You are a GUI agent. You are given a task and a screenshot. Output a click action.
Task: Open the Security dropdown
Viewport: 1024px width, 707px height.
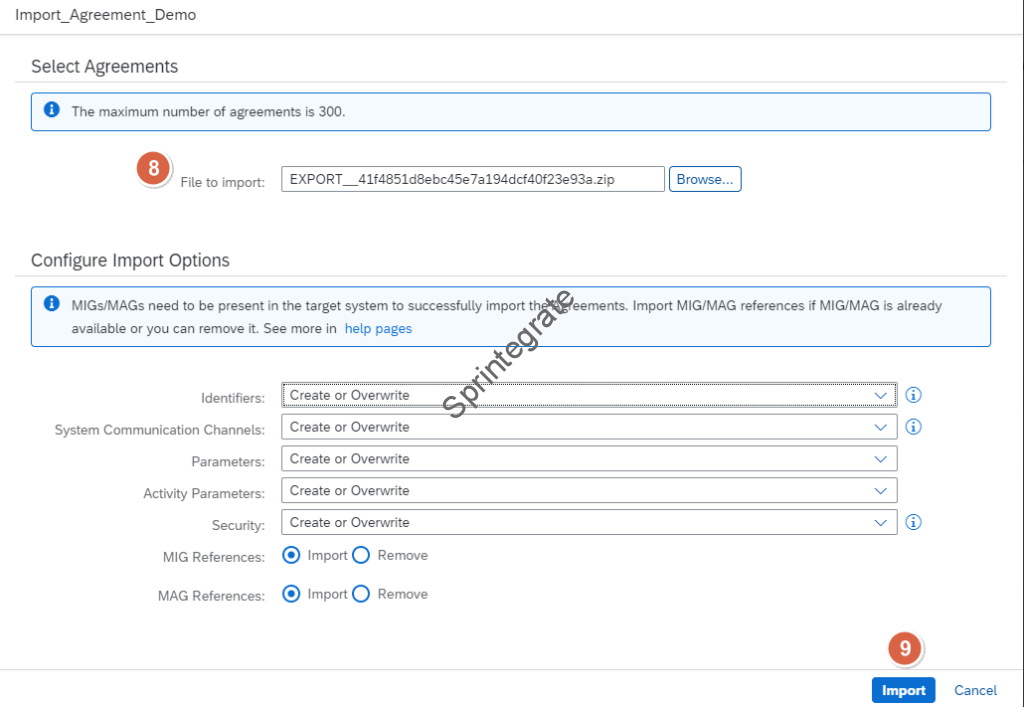coord(589,522)
